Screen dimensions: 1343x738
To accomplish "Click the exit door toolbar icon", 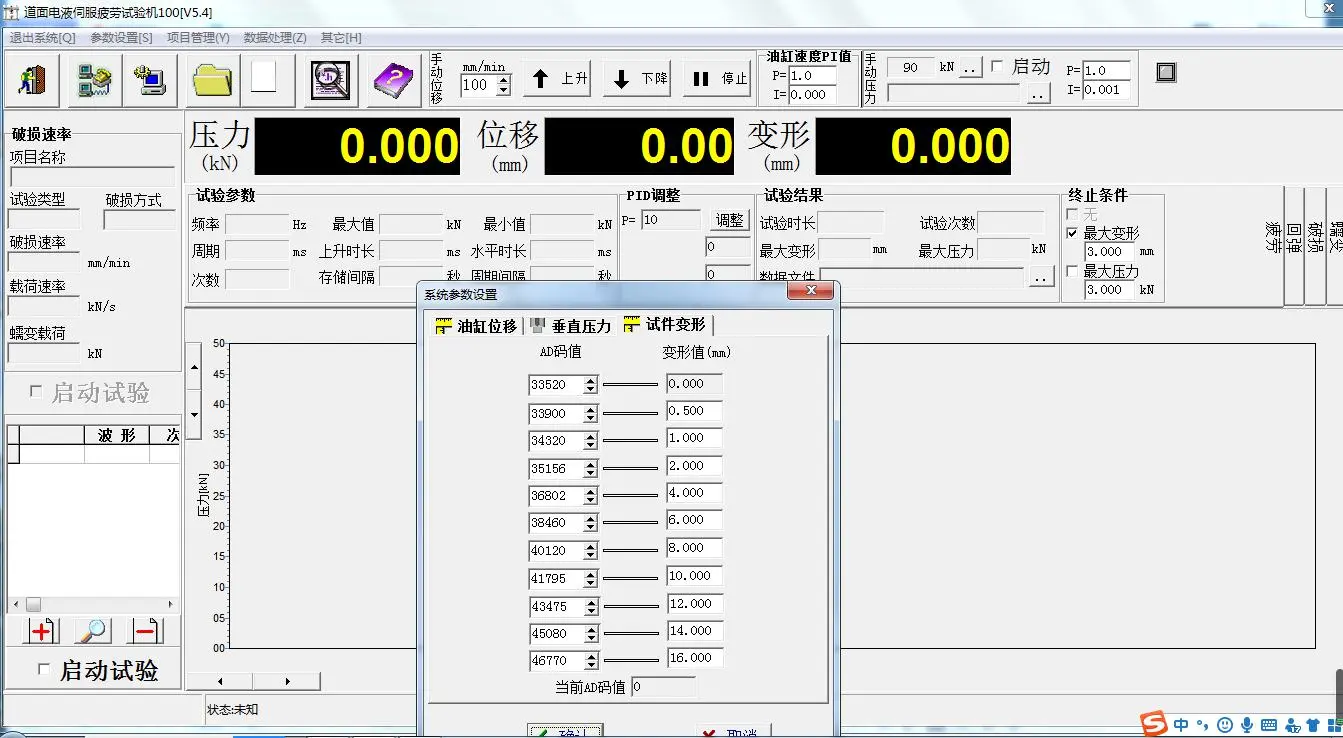I will [33, 80].
